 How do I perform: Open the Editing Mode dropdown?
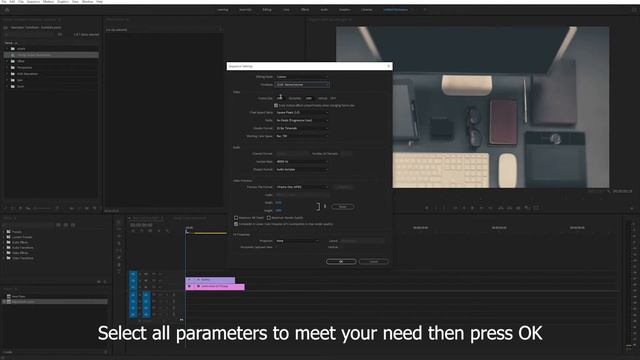(x=302, y=77)
